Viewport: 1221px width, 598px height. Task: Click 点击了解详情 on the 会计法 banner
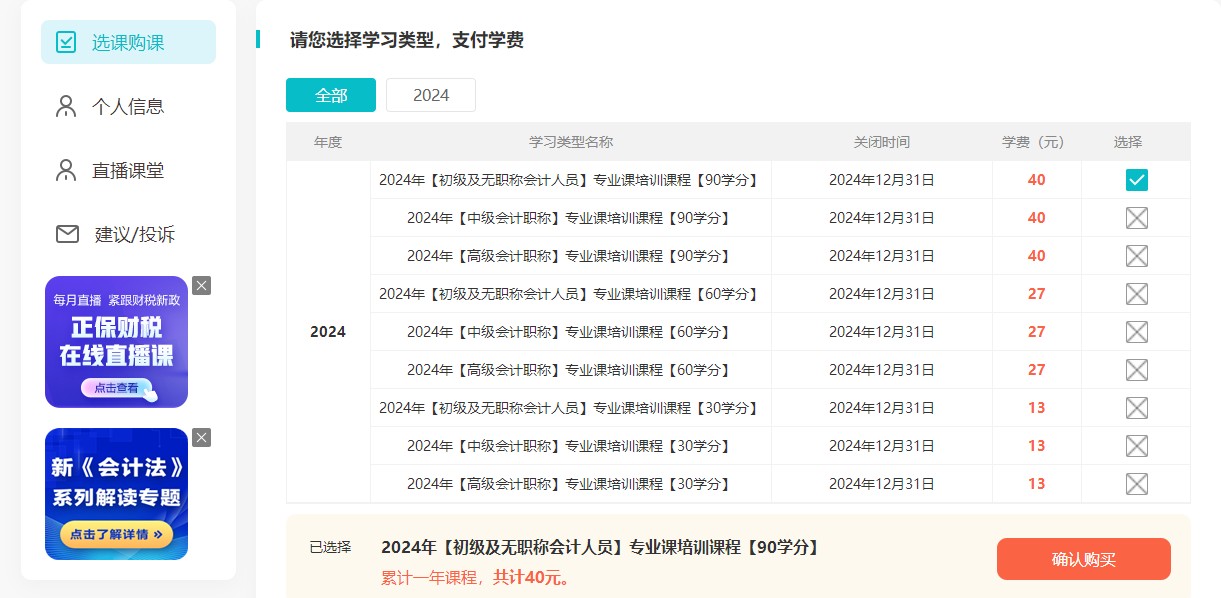[116, 535]
